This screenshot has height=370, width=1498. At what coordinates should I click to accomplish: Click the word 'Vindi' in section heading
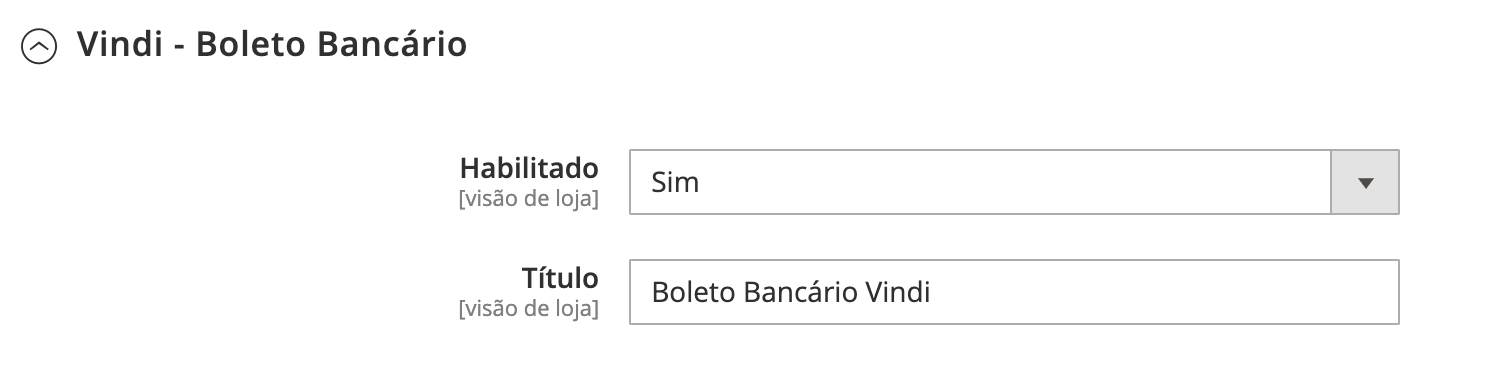120,45
